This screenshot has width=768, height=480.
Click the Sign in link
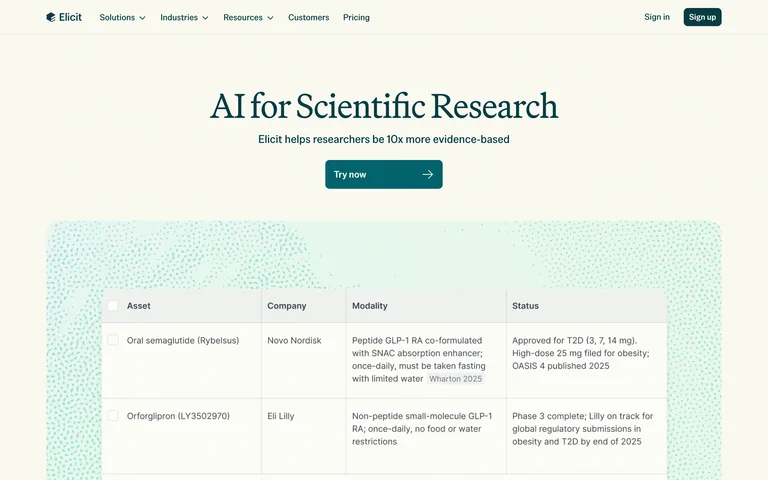(x=657, y=17)
